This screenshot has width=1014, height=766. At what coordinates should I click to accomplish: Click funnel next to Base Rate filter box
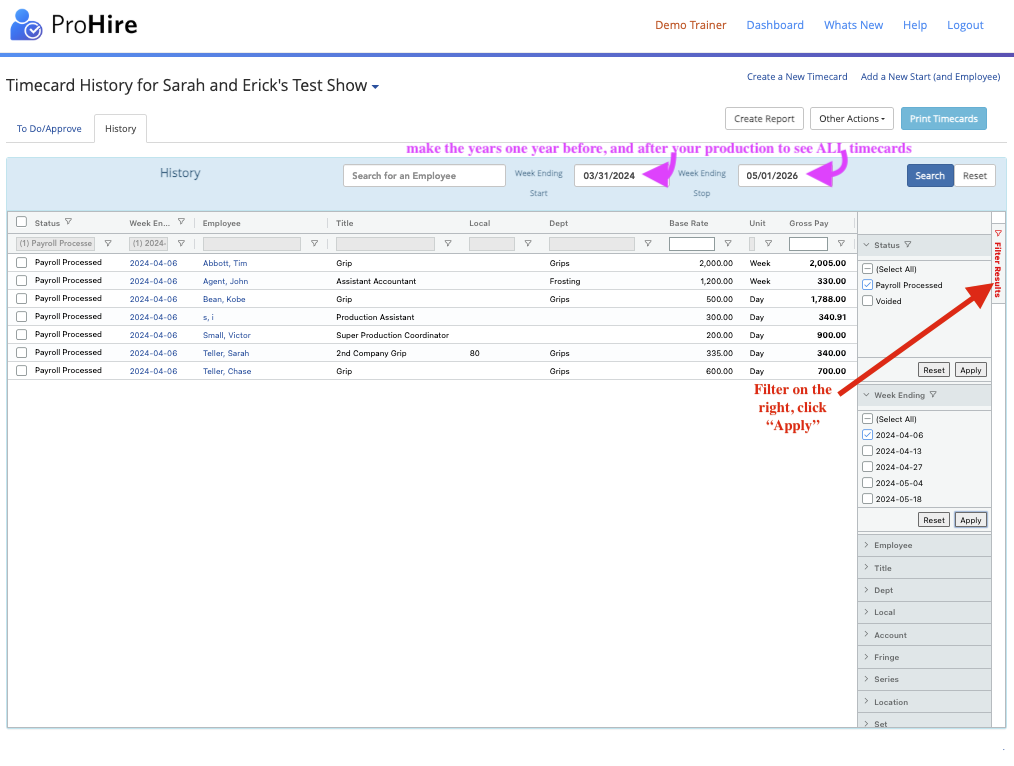(x=728, y=244)
